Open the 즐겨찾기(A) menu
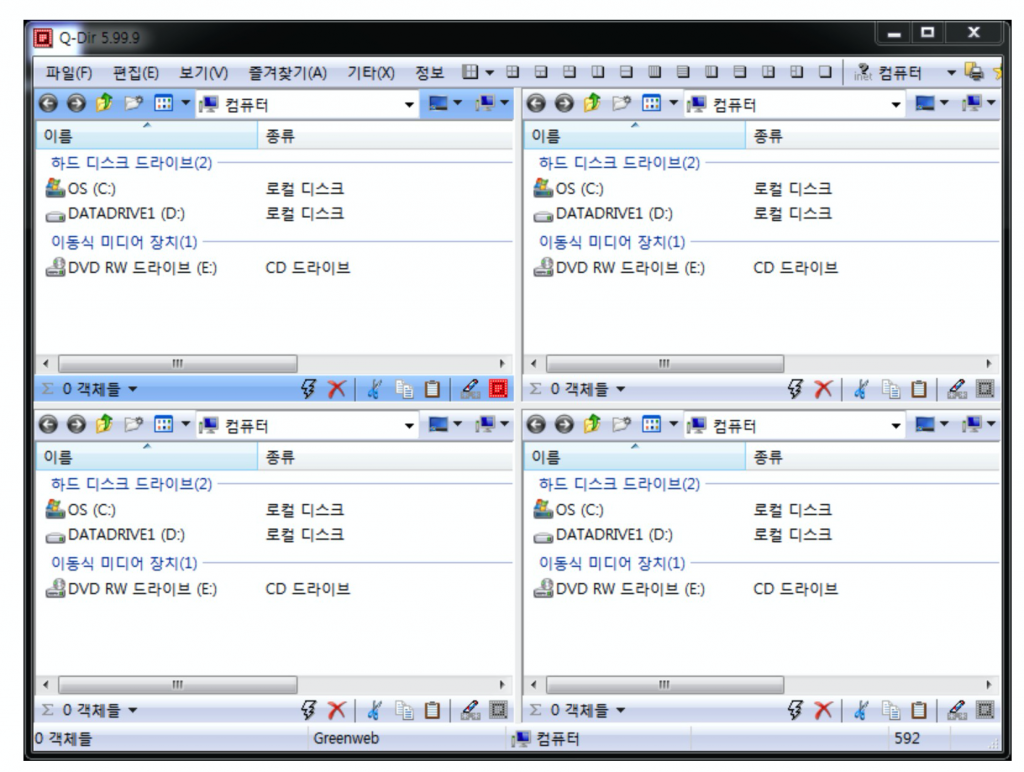The height and width of the screenshot is (772, 1024). (x=287, y=72)
